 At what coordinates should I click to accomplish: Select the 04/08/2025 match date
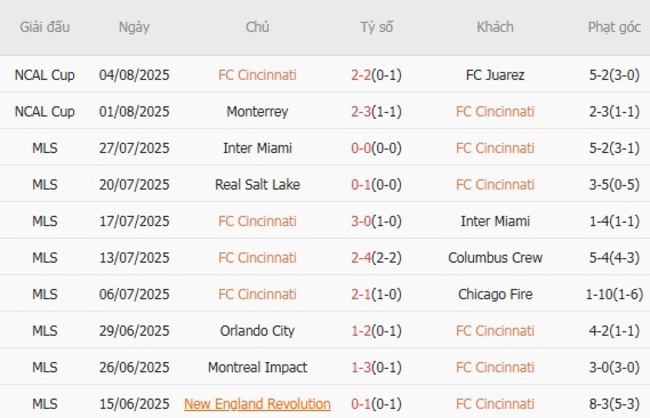pos(134,74)
